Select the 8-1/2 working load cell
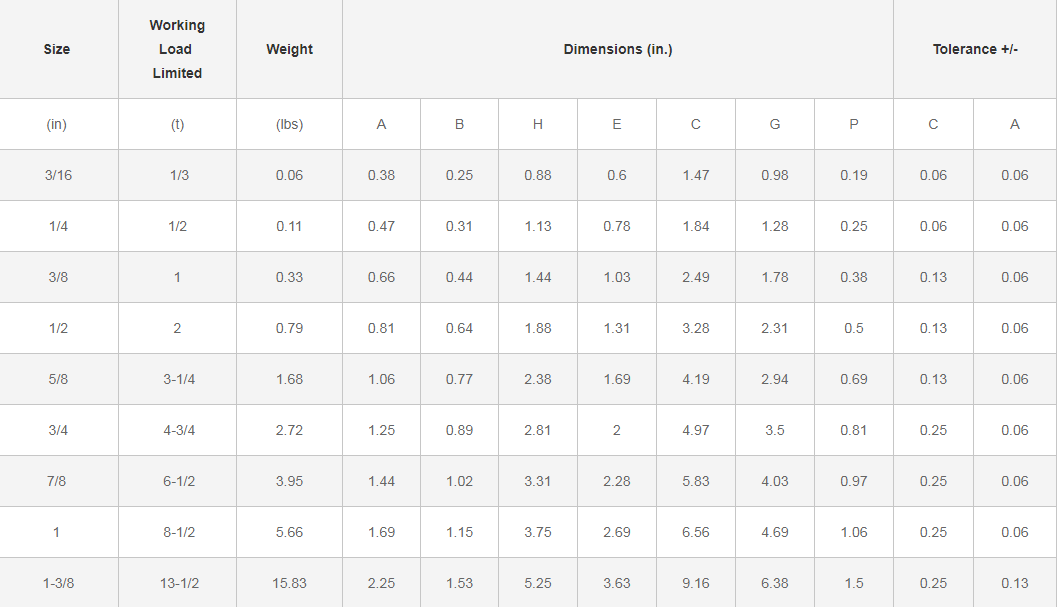1057x607 pixels. (177, 532)
